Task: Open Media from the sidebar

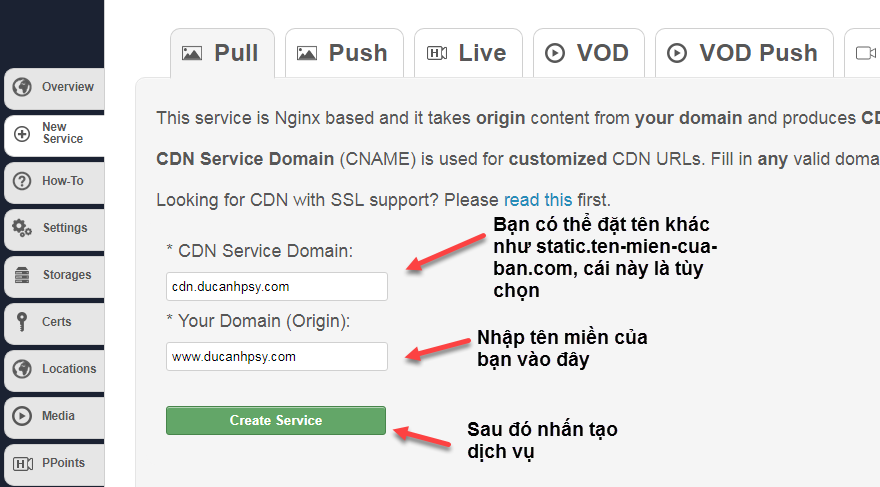Action: coord(54,417)
